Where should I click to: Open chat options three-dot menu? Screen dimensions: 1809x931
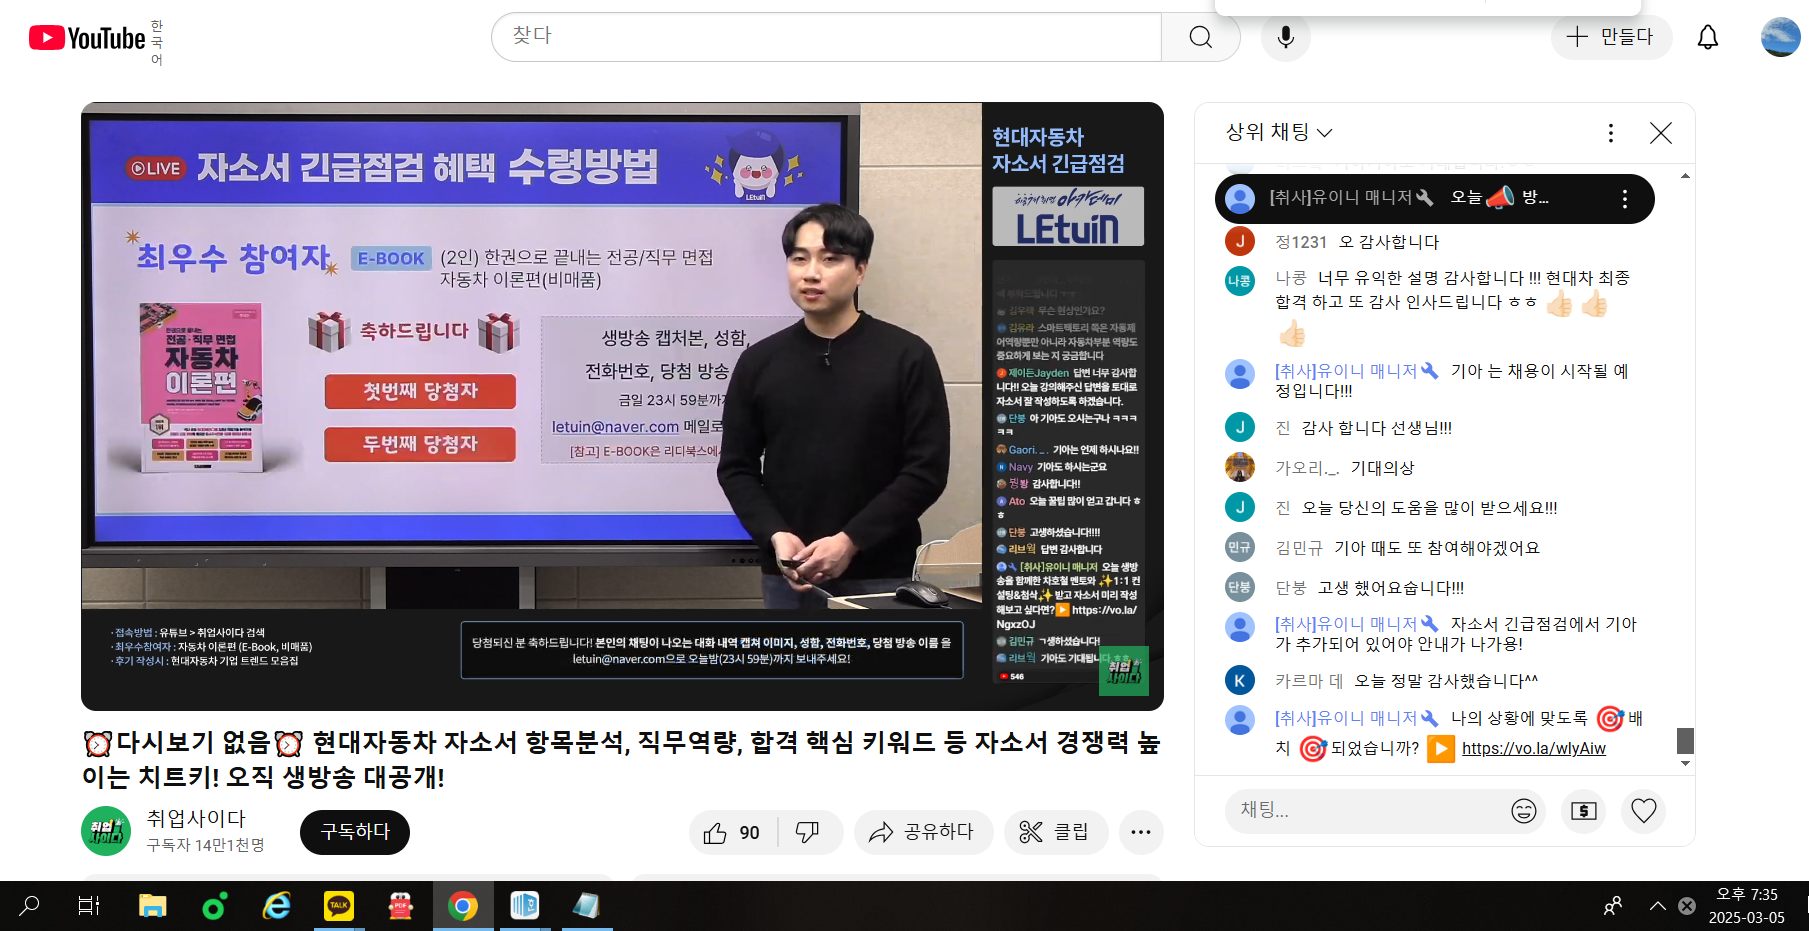[1610, 133]
